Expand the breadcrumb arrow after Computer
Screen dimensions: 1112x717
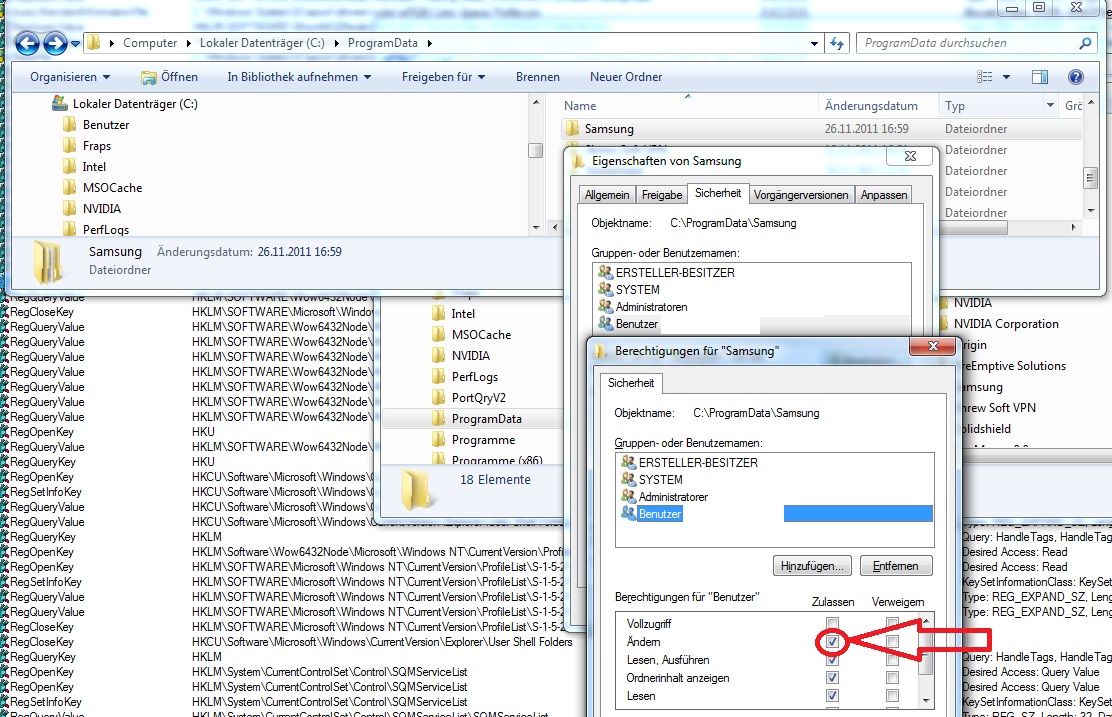tap(189, 43)
